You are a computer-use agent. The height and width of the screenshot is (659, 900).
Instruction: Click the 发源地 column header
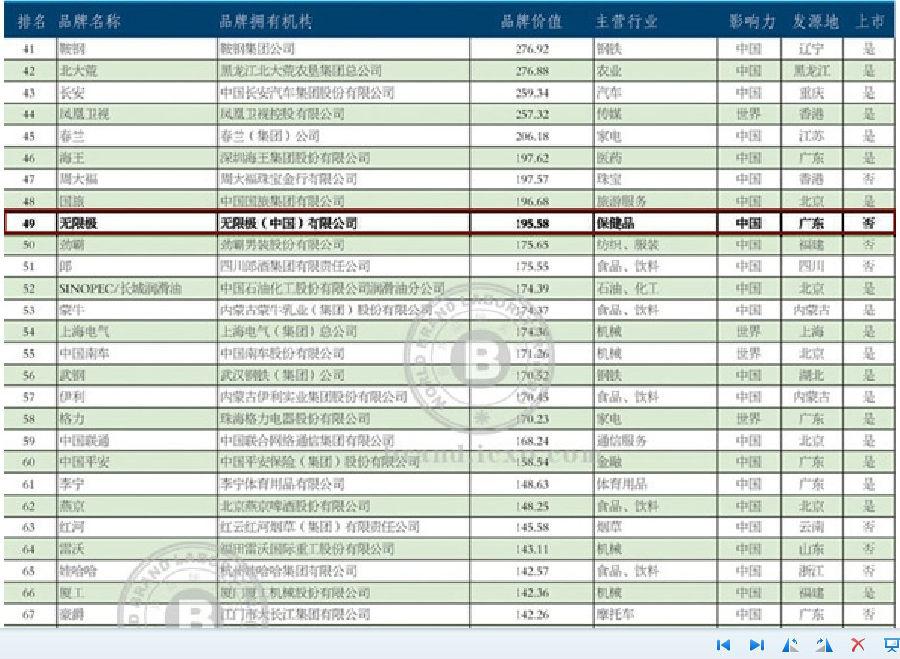[x=816, y=22]
